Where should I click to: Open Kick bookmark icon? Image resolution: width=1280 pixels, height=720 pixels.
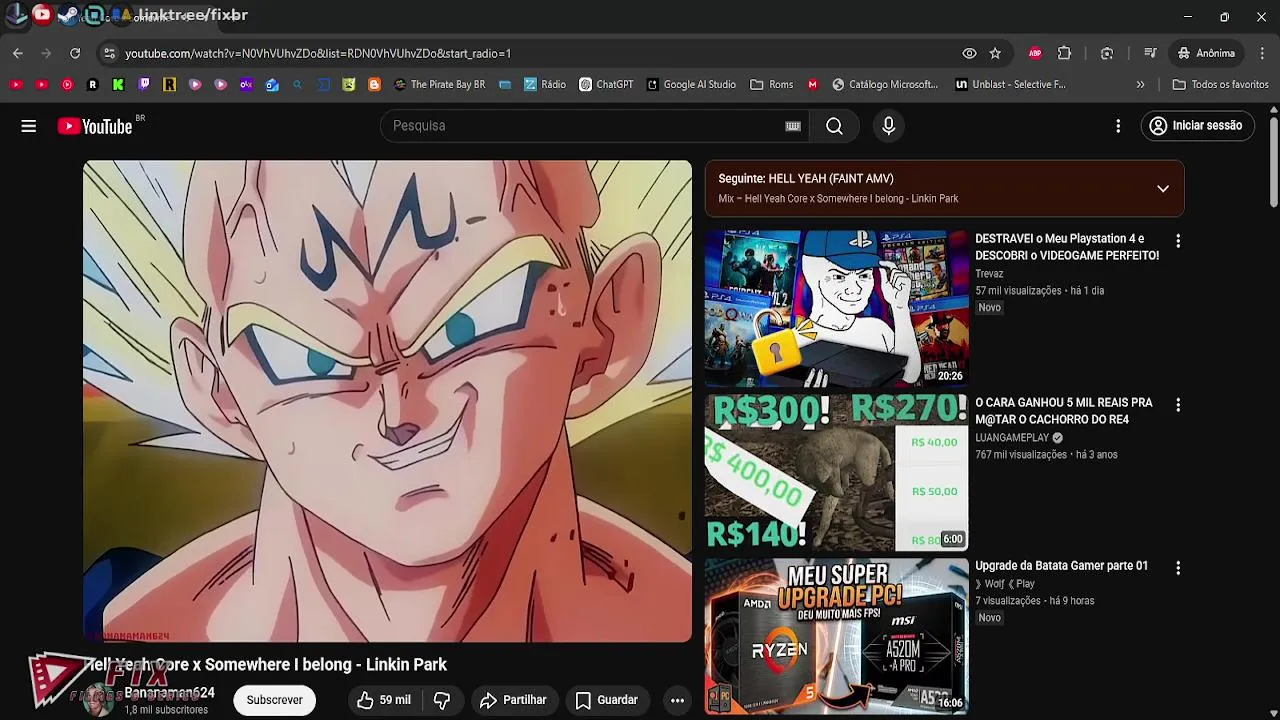click(x=118, y=85)
